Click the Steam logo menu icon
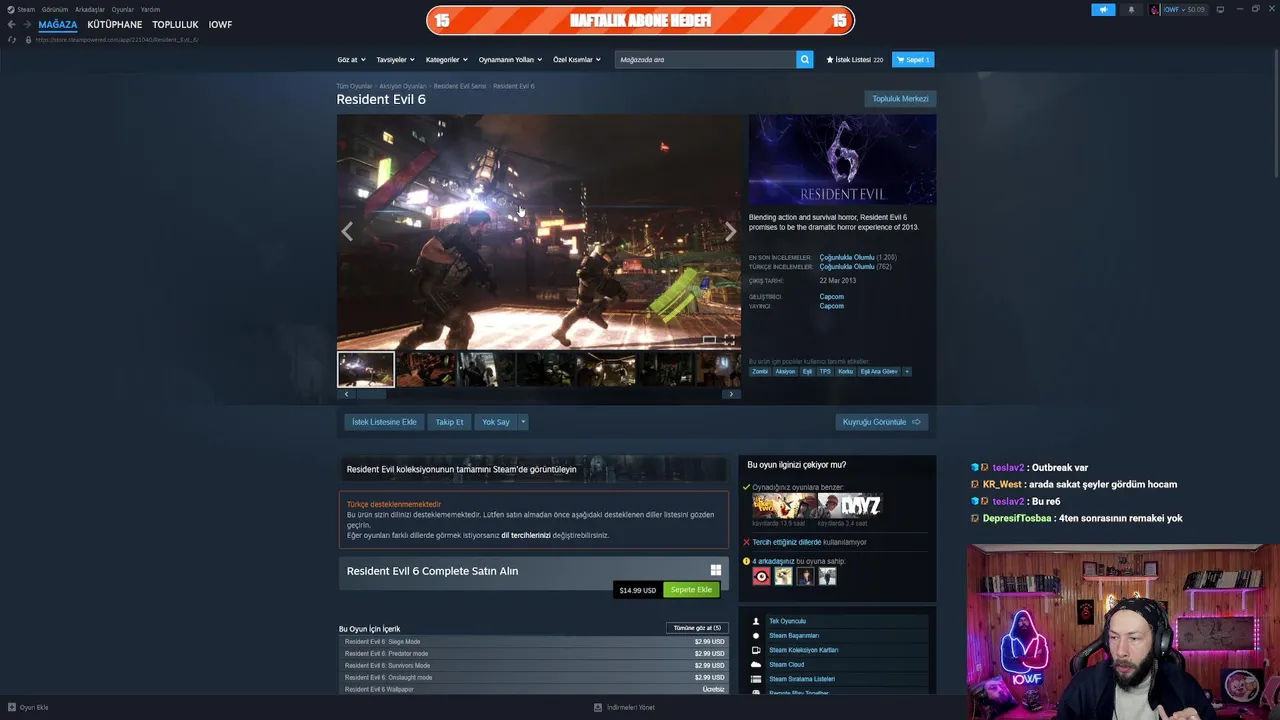 (x=11, y=9)
